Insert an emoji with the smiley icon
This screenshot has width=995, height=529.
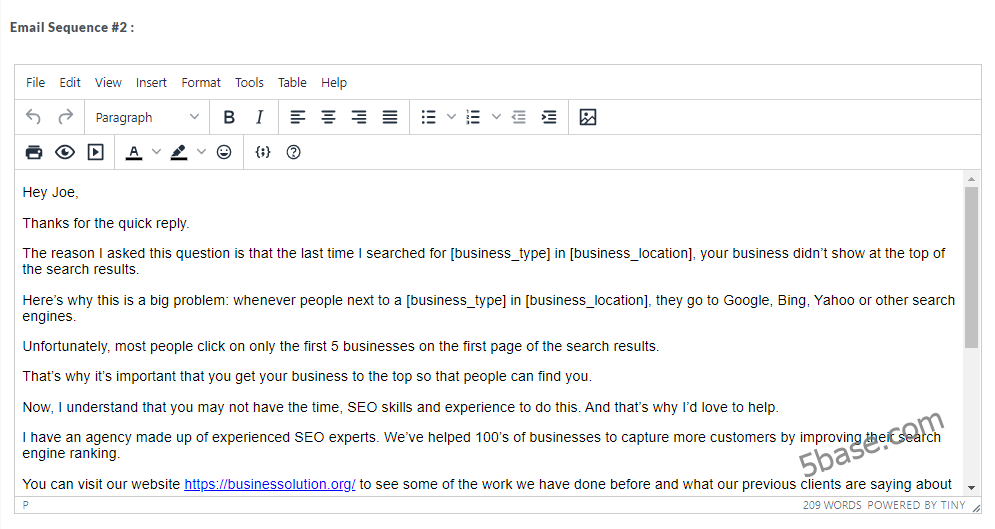point(224,152)
